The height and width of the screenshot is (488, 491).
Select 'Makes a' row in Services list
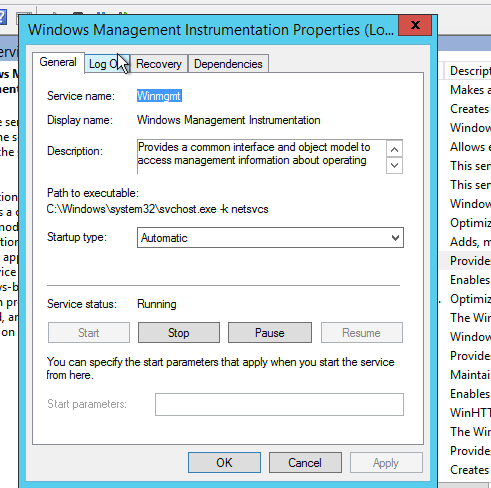(x=470, y=90)
